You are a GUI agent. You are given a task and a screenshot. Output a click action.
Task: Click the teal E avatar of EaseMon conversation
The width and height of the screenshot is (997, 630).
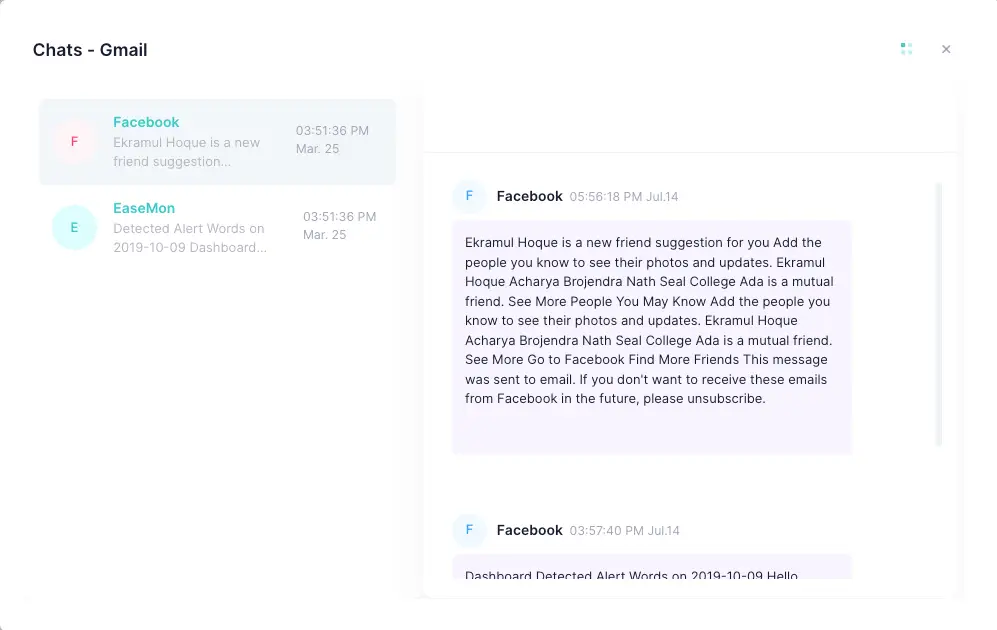[x=74, y=228]
